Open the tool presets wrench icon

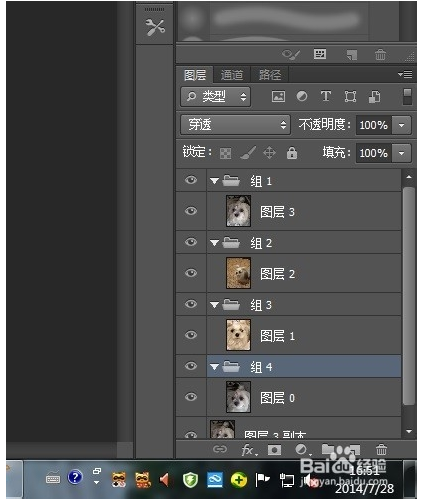point(155,27)
